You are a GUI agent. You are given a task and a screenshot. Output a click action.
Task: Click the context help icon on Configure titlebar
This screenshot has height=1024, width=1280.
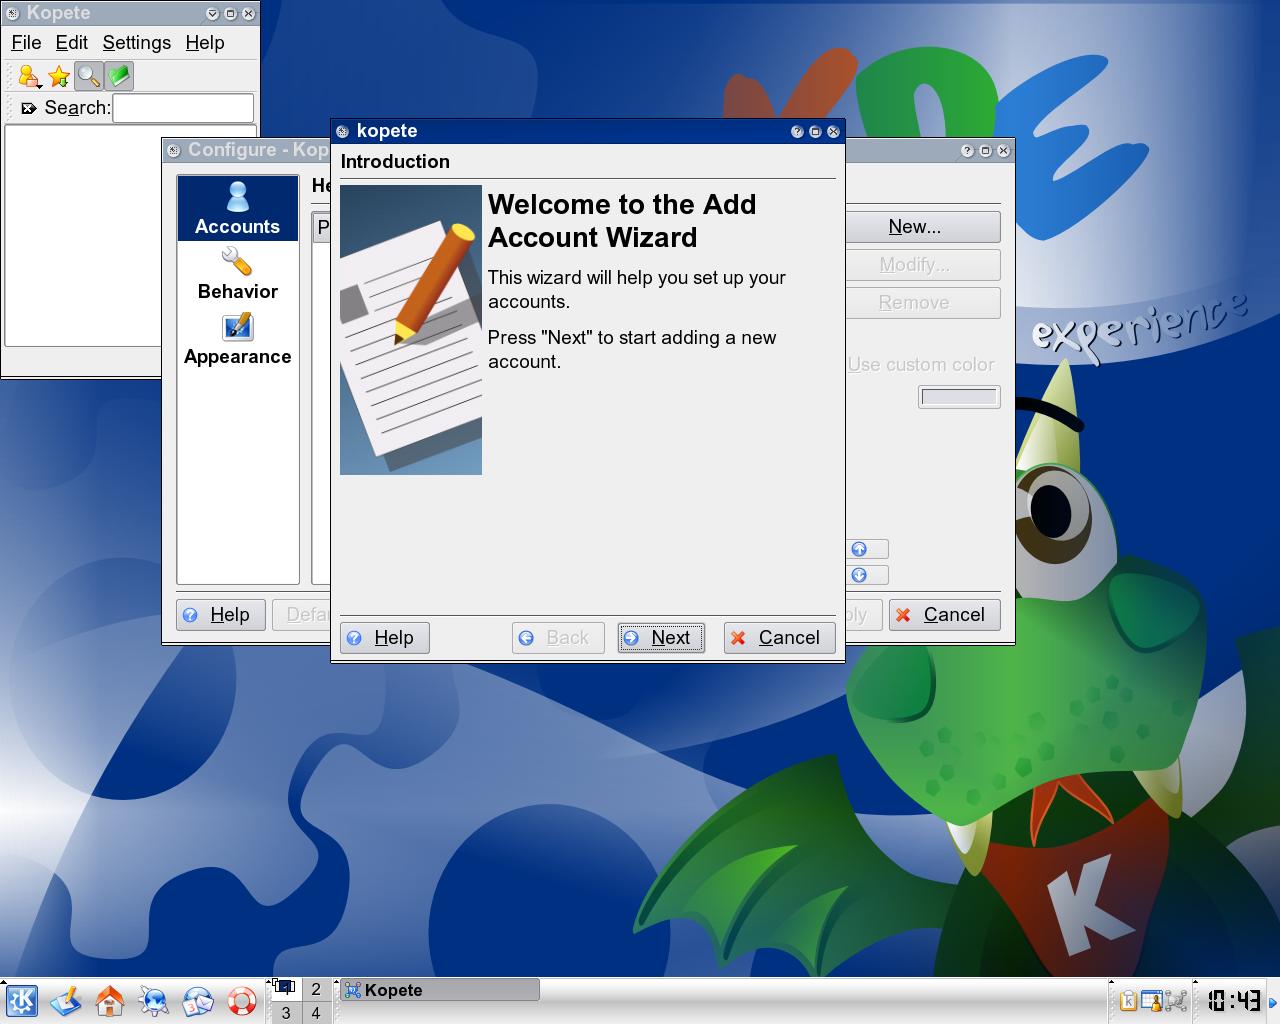967,151
